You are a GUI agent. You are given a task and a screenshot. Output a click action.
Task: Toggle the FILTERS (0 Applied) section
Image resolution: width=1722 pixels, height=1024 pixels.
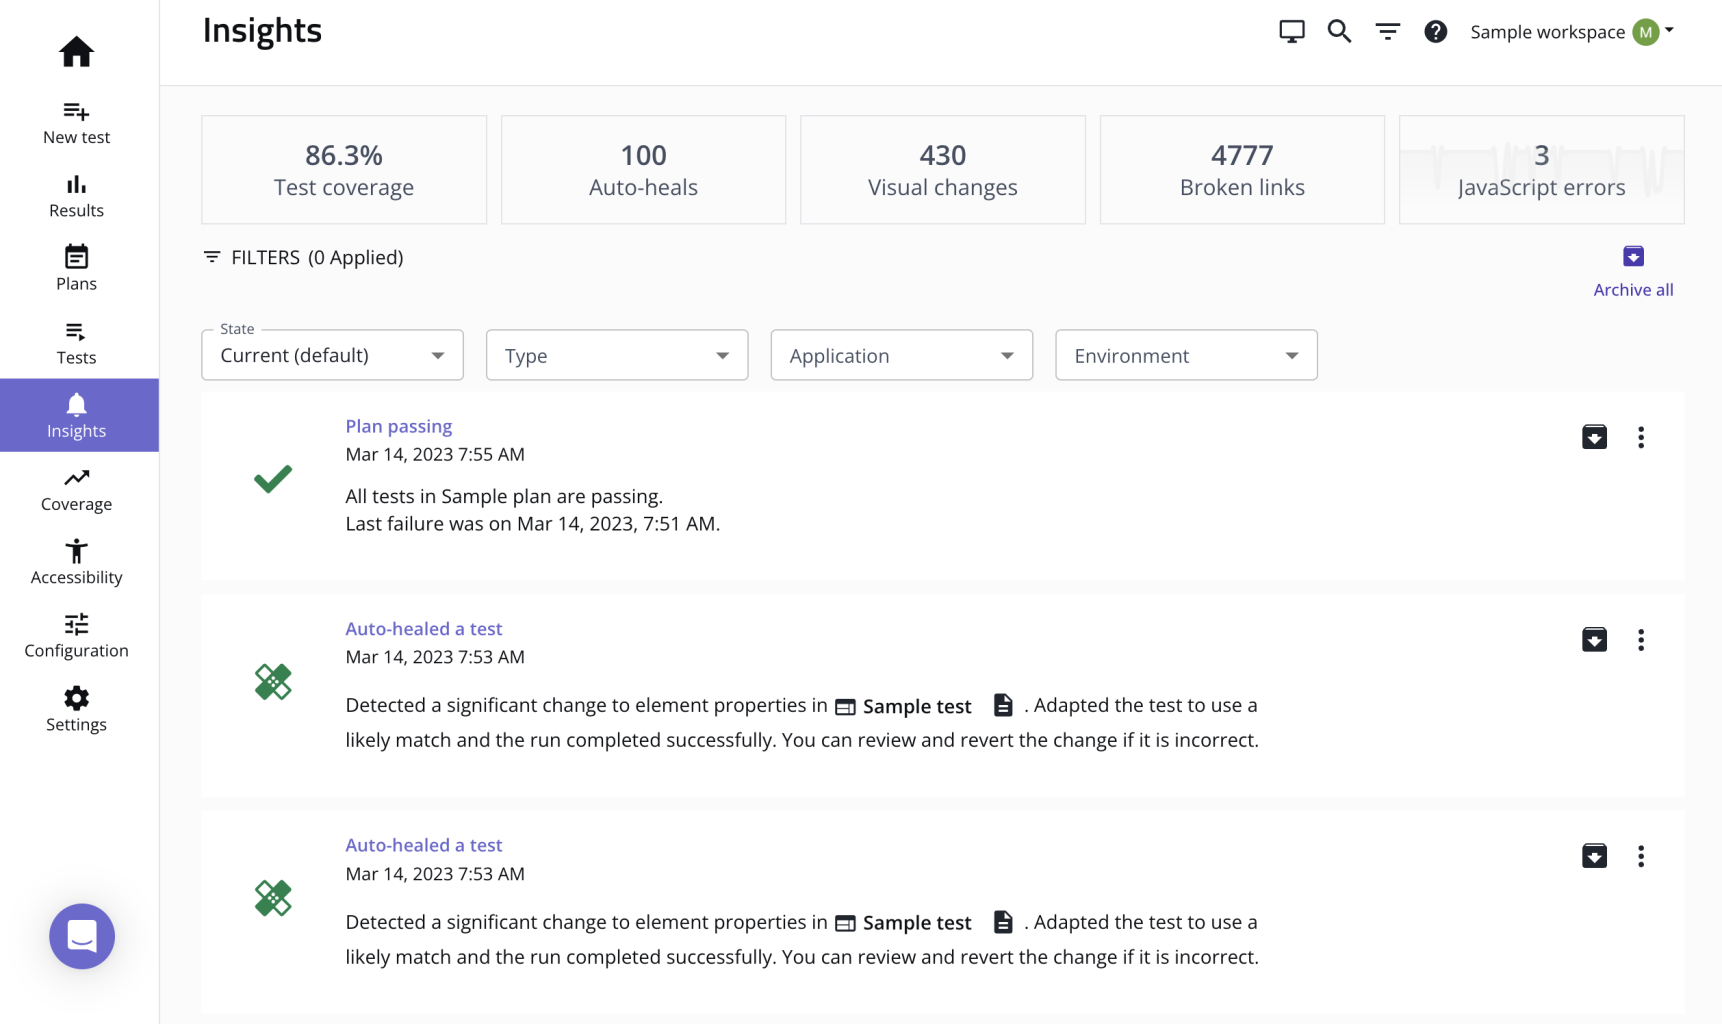303,257
